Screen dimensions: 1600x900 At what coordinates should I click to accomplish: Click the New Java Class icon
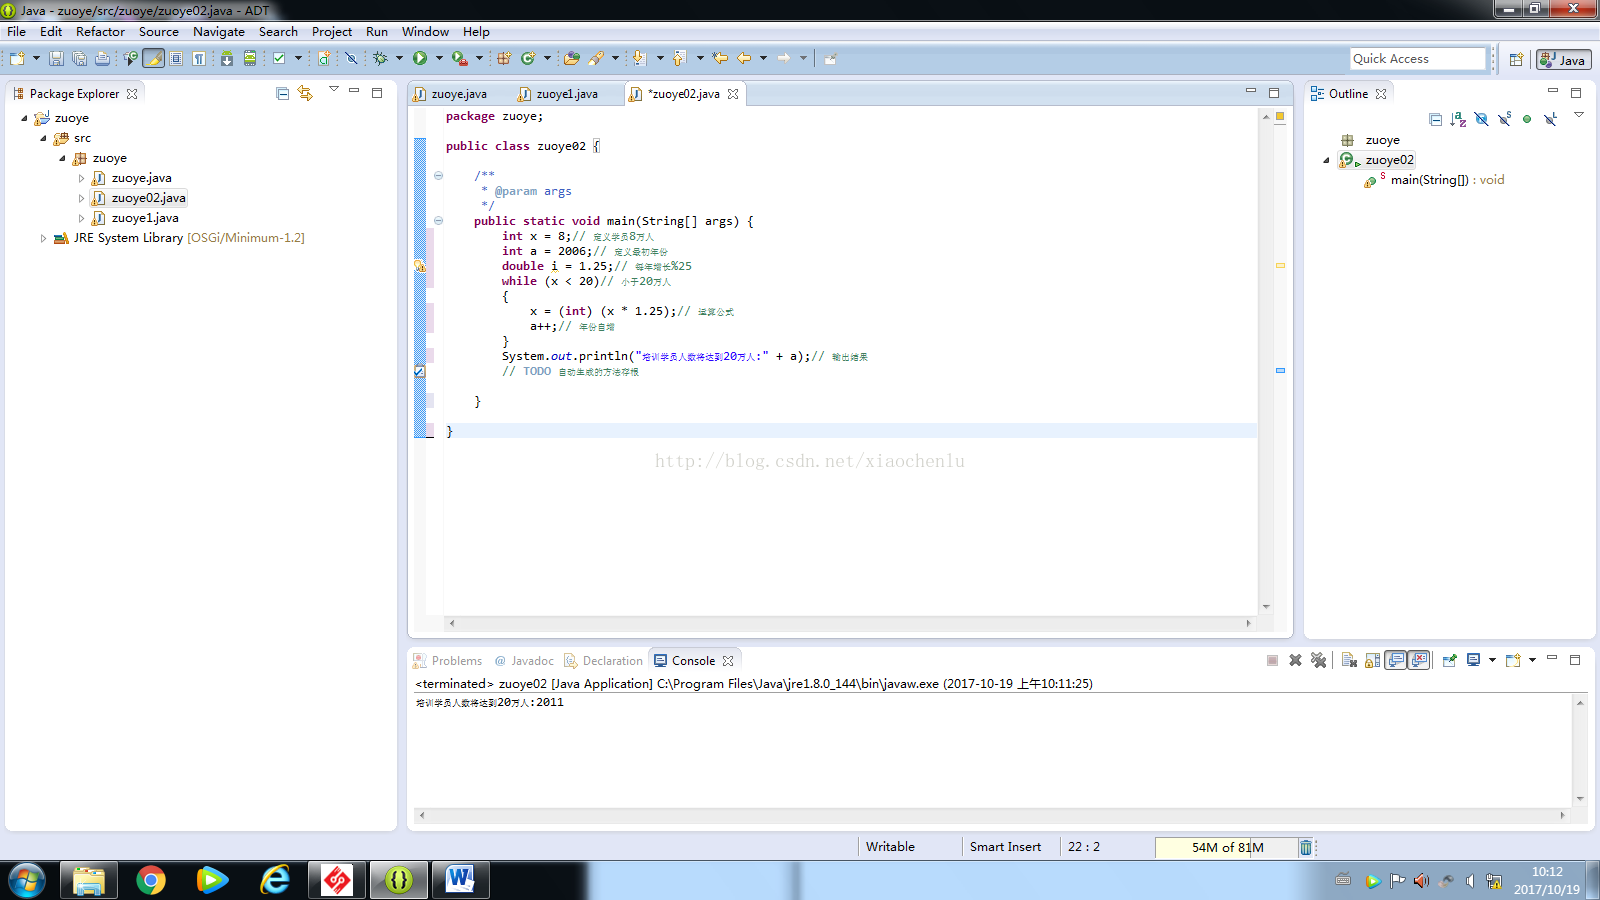coord(528,58)
